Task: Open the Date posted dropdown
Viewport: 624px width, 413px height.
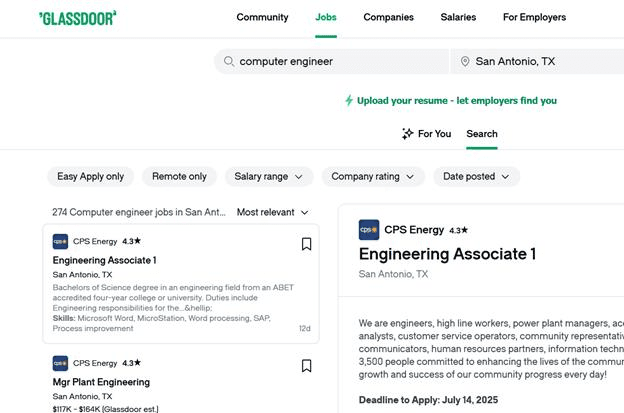Action: [x=476, y=176]
